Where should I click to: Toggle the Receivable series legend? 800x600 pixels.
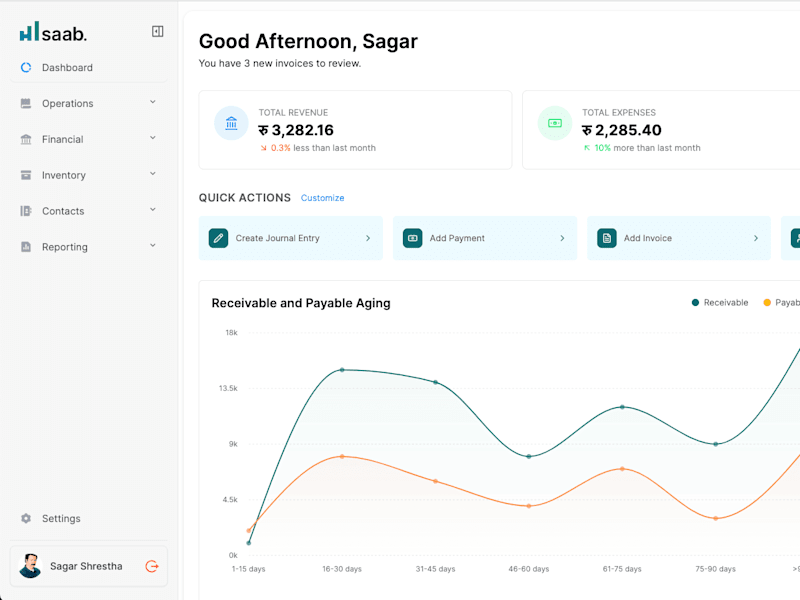tap(720, 303)
